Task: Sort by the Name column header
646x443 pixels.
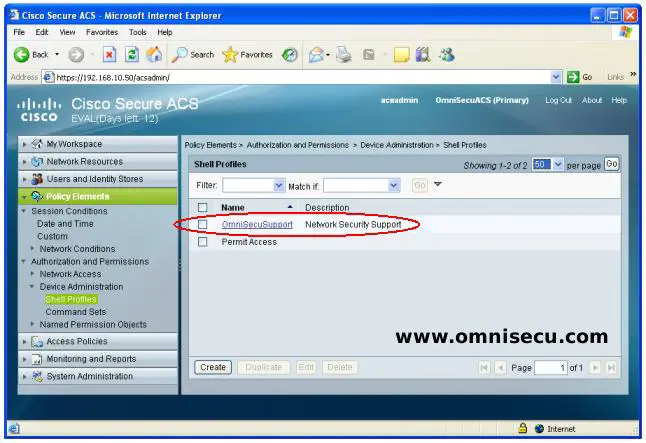Action: click(233, 208)
